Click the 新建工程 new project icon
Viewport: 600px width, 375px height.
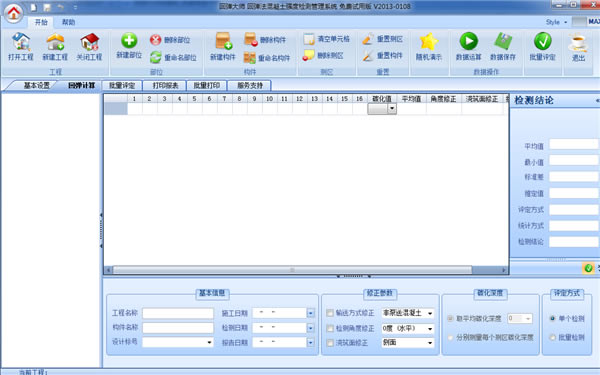55,41
